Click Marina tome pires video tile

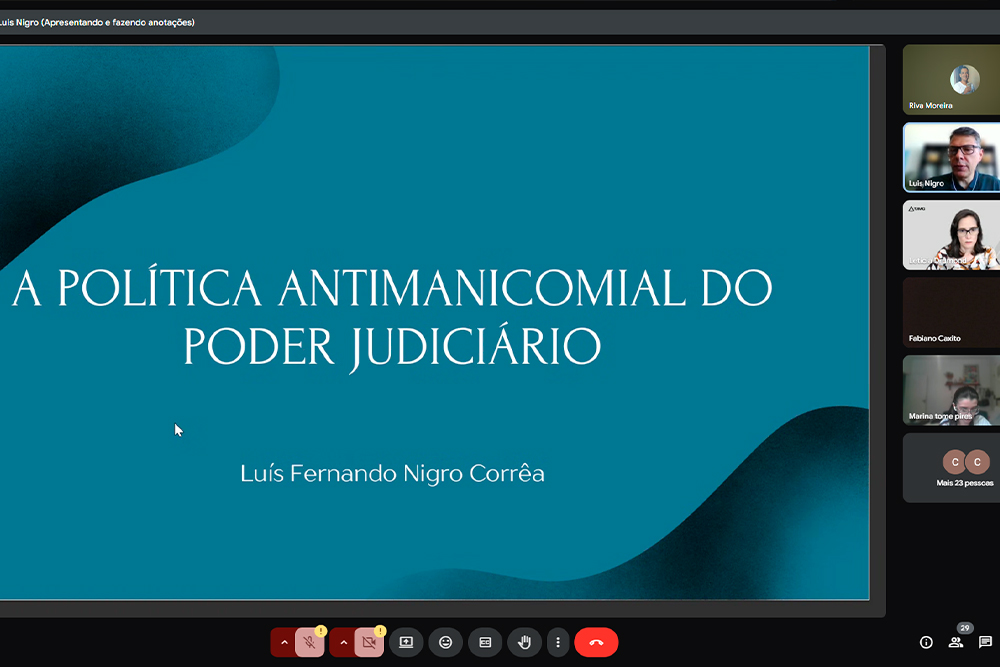pyautogui.click(x=951, y=390)
